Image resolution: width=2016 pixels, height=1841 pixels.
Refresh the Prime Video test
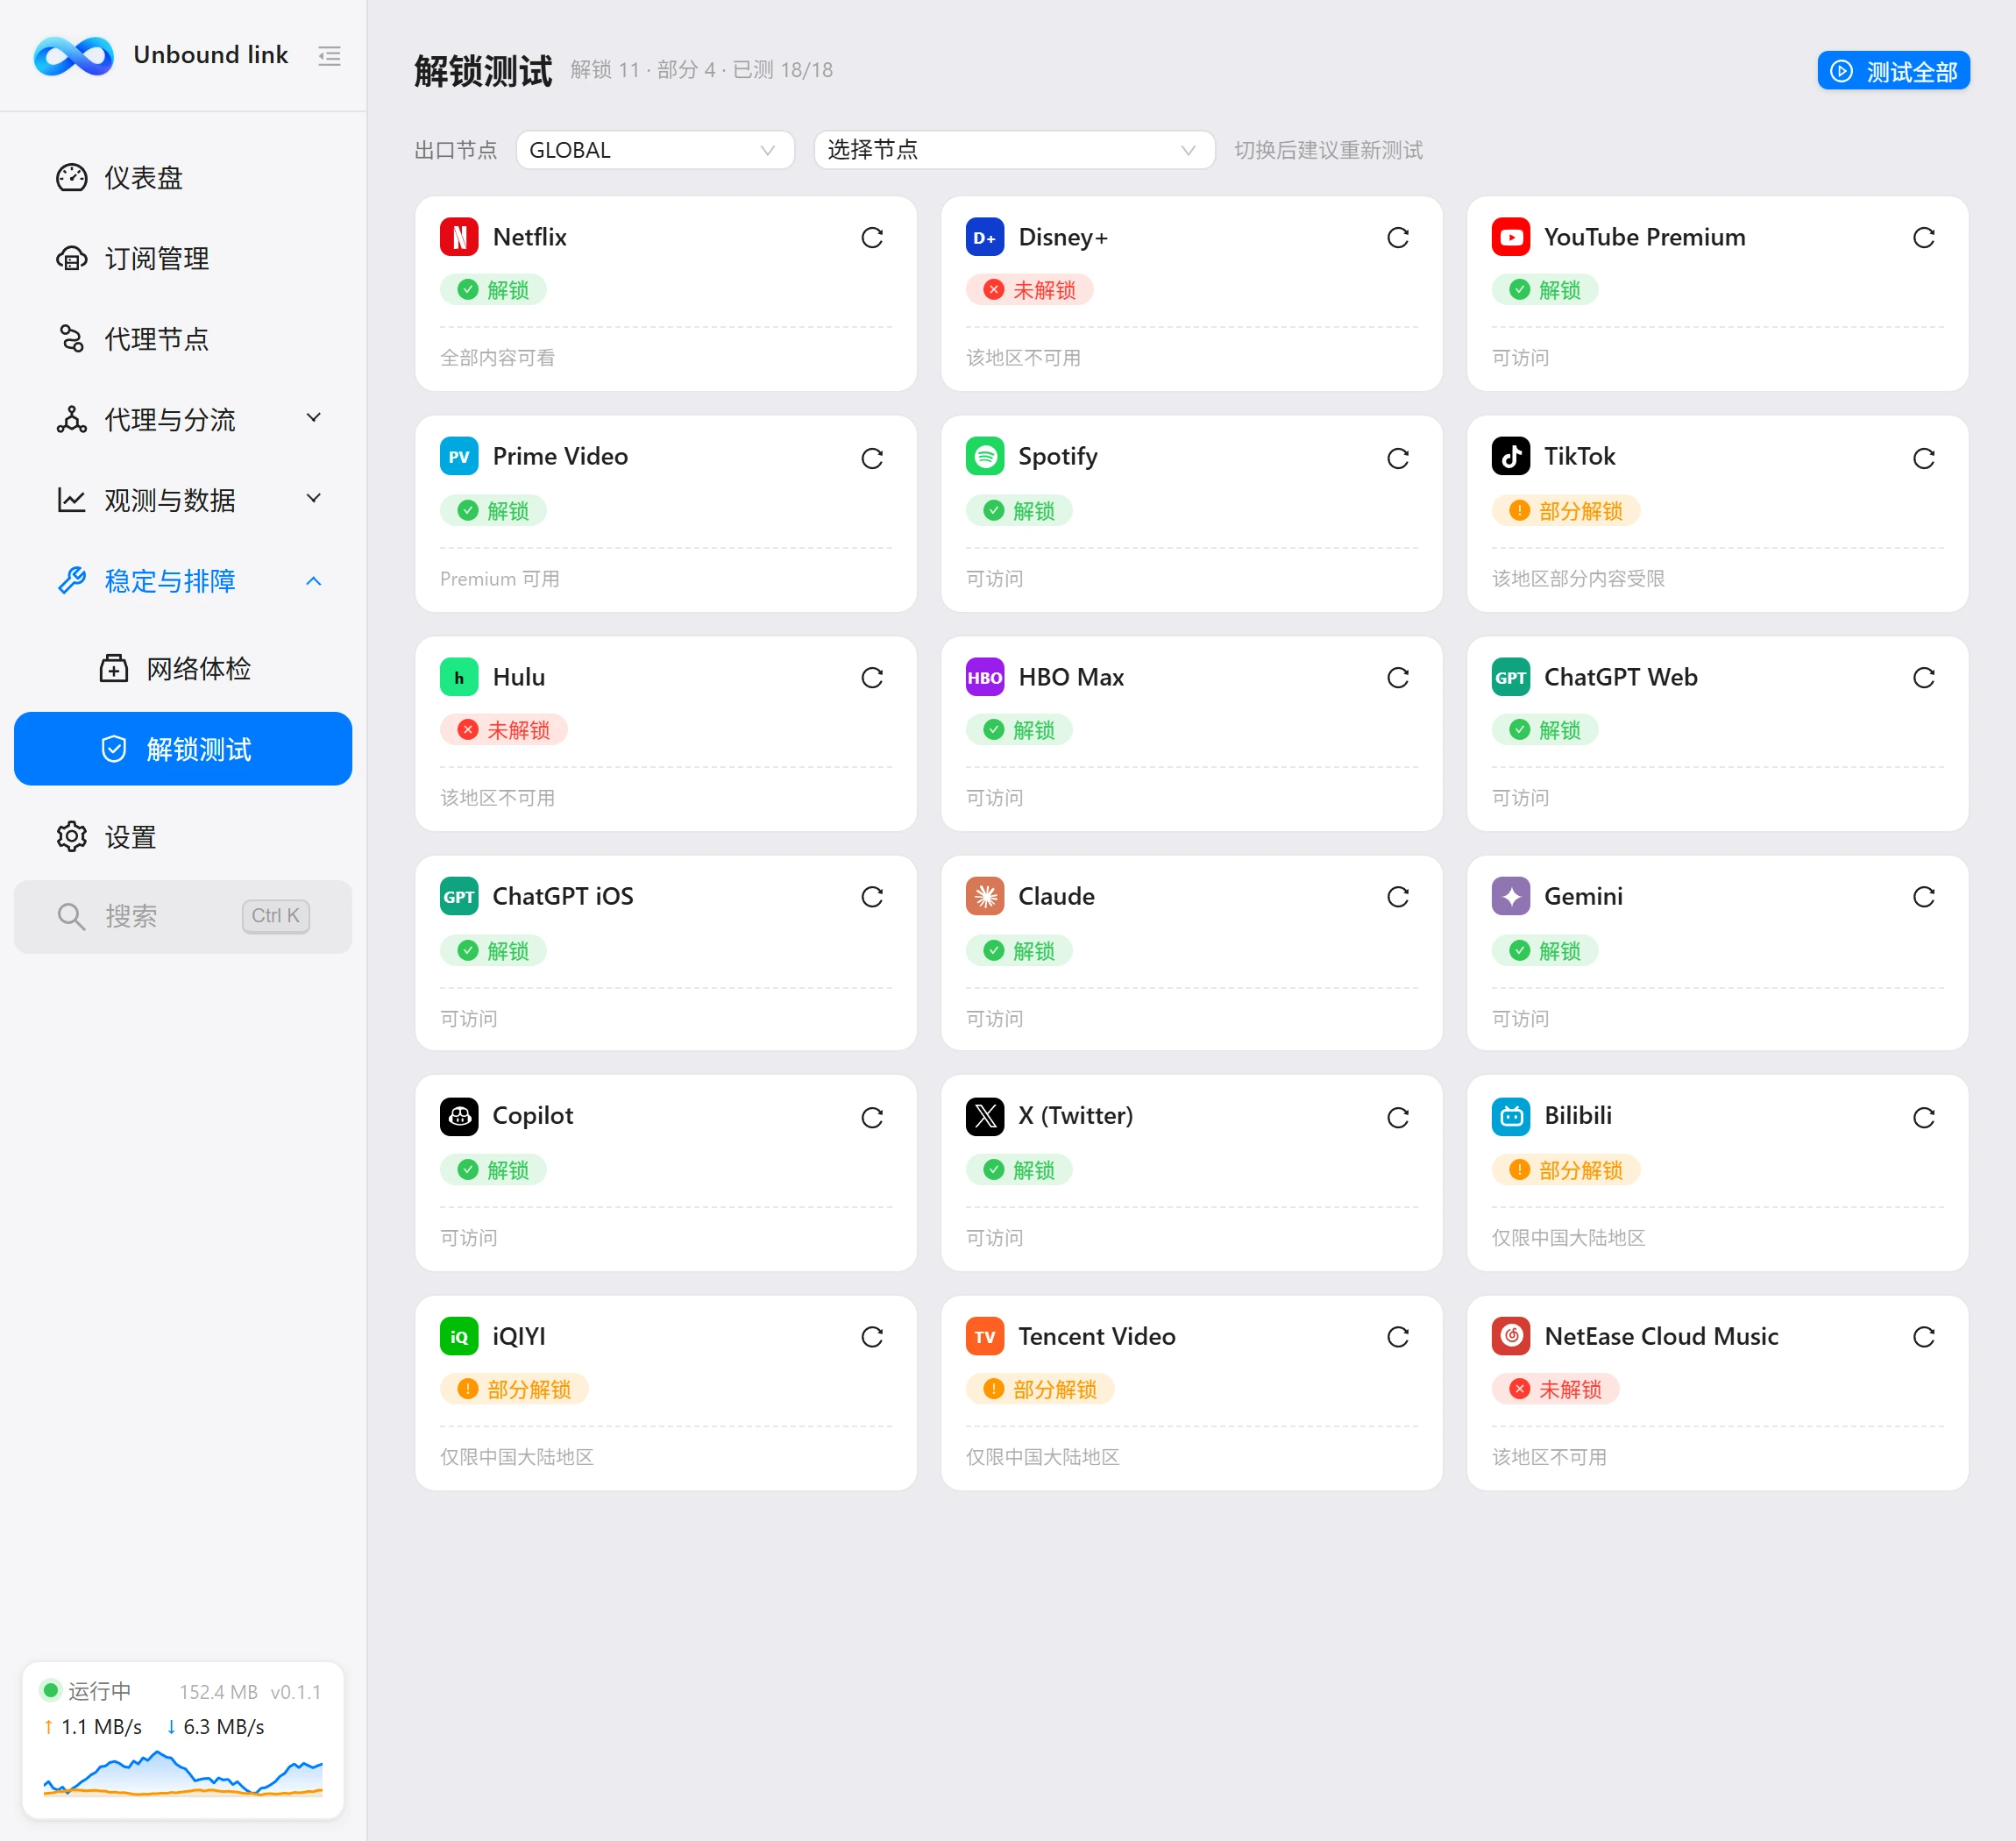click(872, 458)
